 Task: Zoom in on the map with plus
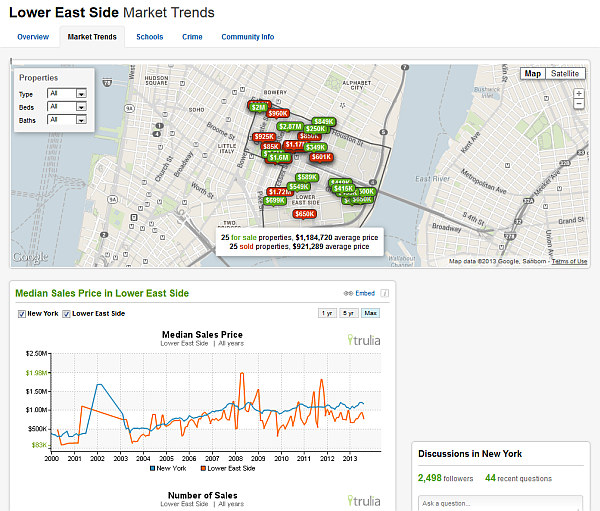click(579, 93)
